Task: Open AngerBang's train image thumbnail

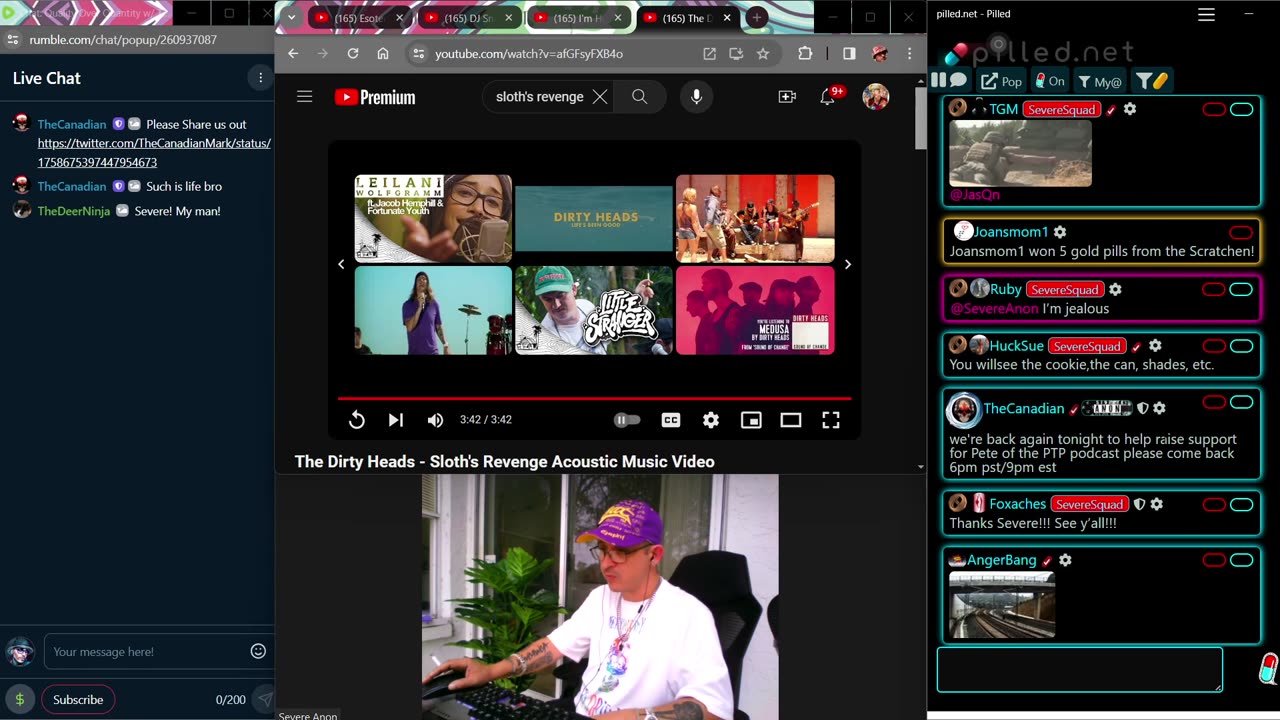Action: pyautogui.click(x=1002, y=605)
